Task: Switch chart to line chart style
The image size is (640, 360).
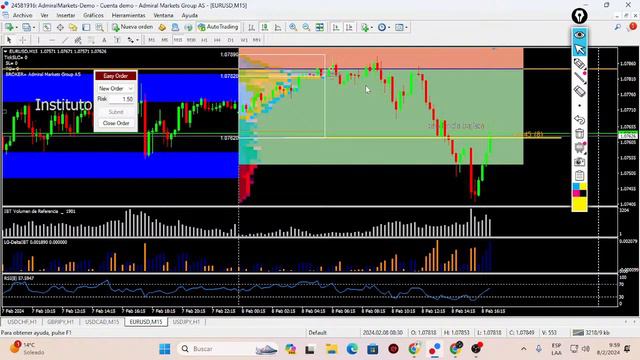Action: pyautogui.click(x=278, y=27)
